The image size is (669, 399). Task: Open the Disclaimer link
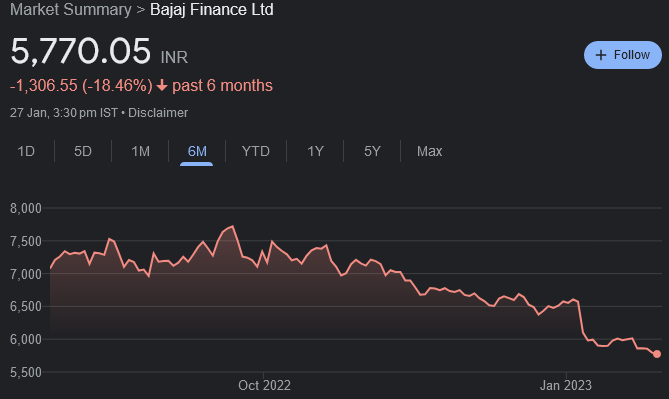pos(158,113)
